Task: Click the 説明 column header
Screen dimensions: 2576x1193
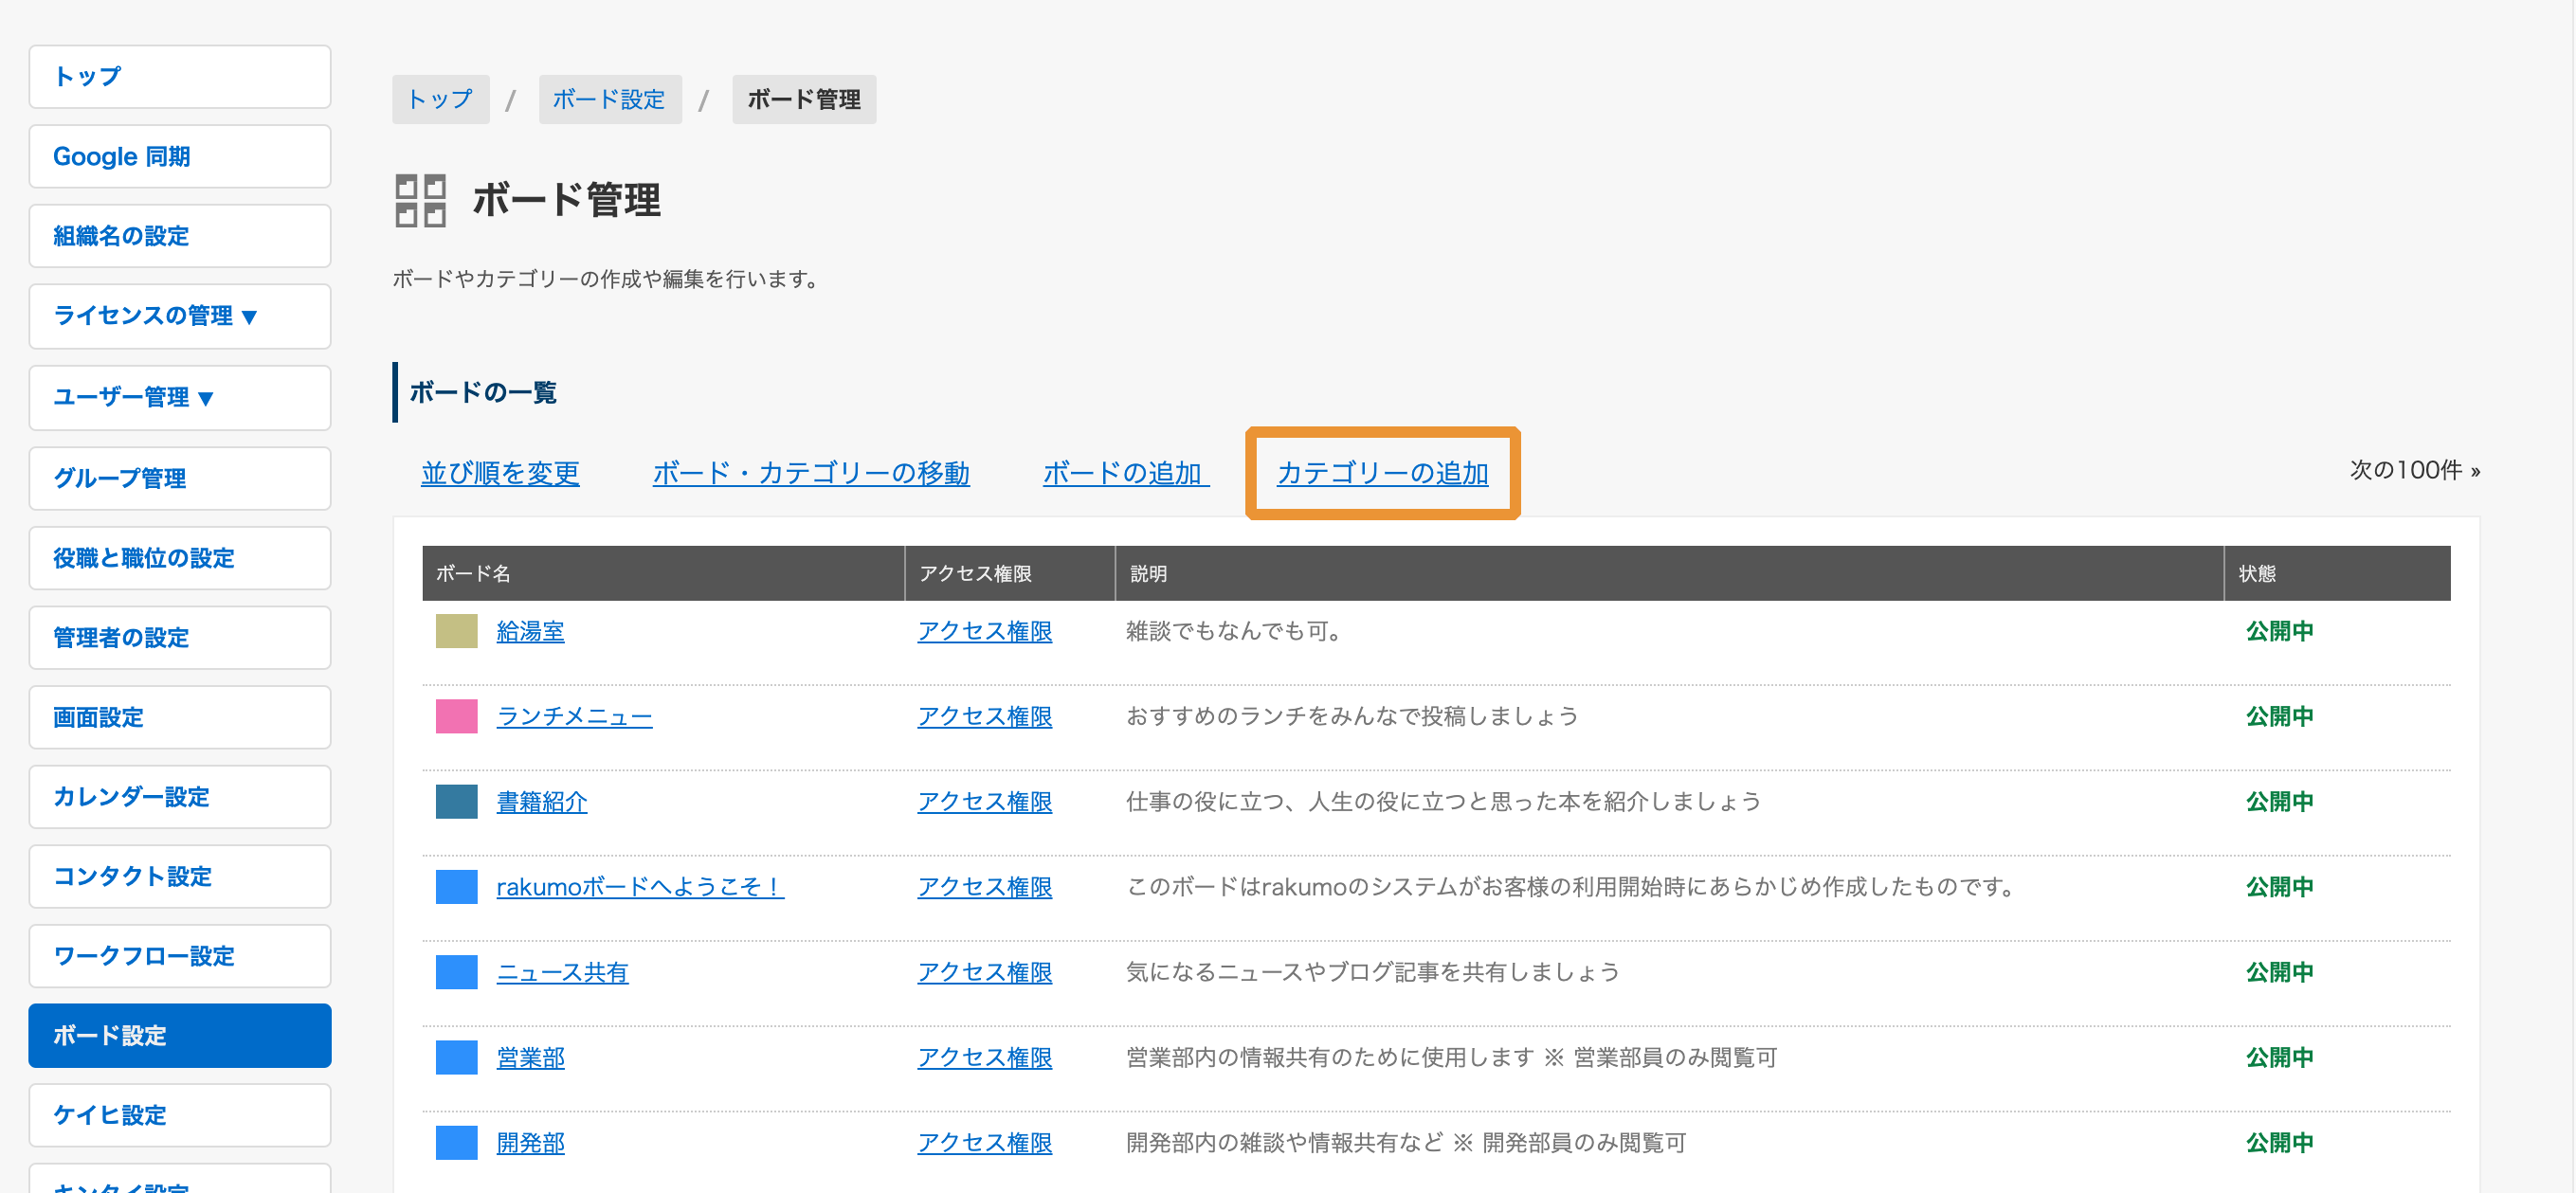Action: pyautogui.click(x=1669, y=573)
